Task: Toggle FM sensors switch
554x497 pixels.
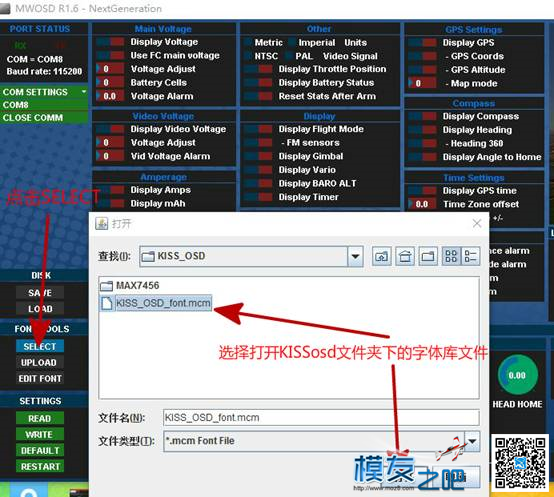Action: [258, 143]
